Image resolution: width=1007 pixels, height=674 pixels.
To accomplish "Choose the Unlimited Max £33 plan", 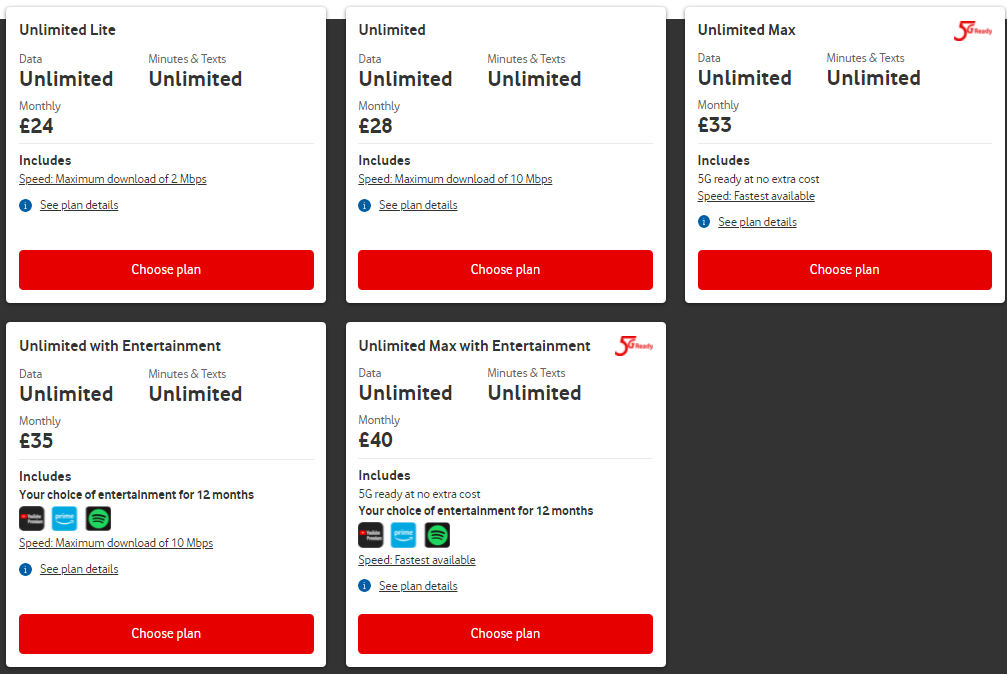I will pyautogui.click(x=844, y=270).
